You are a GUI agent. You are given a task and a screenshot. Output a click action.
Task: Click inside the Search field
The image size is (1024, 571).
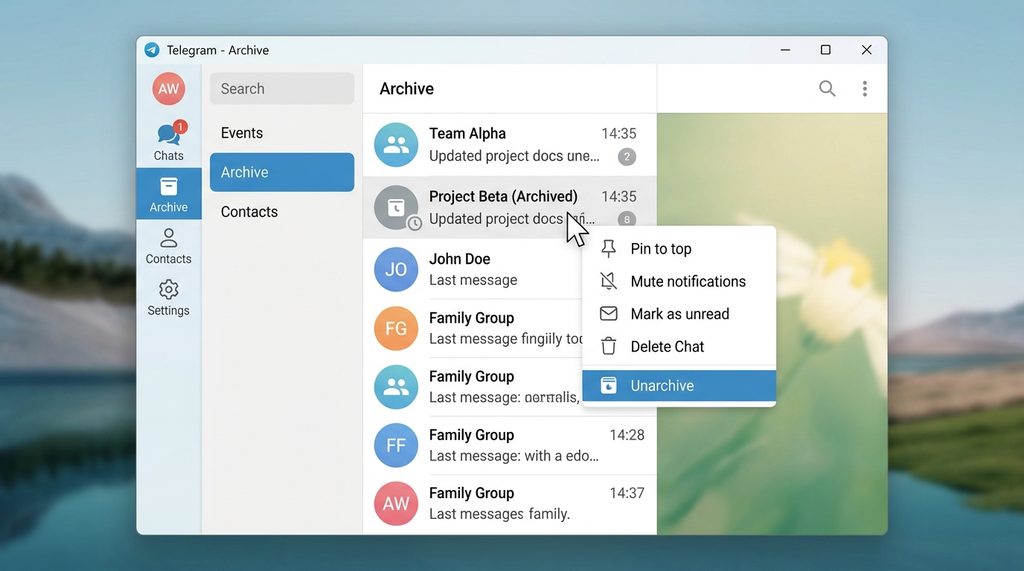281,89
